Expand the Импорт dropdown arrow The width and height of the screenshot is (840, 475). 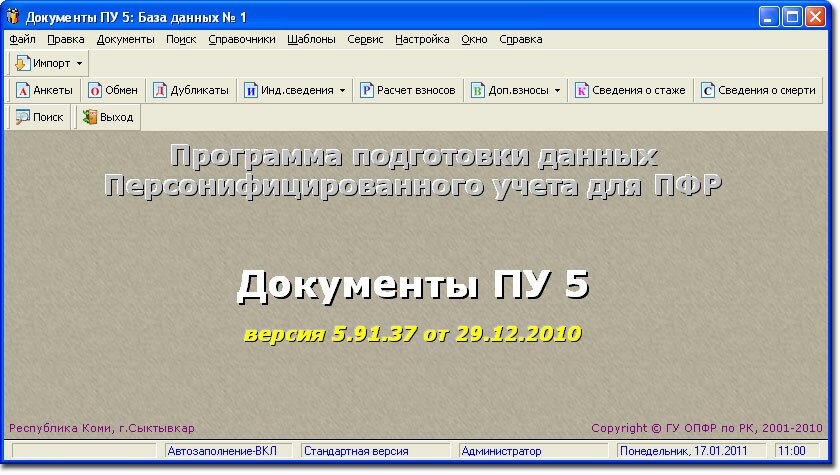coord(79,63)
